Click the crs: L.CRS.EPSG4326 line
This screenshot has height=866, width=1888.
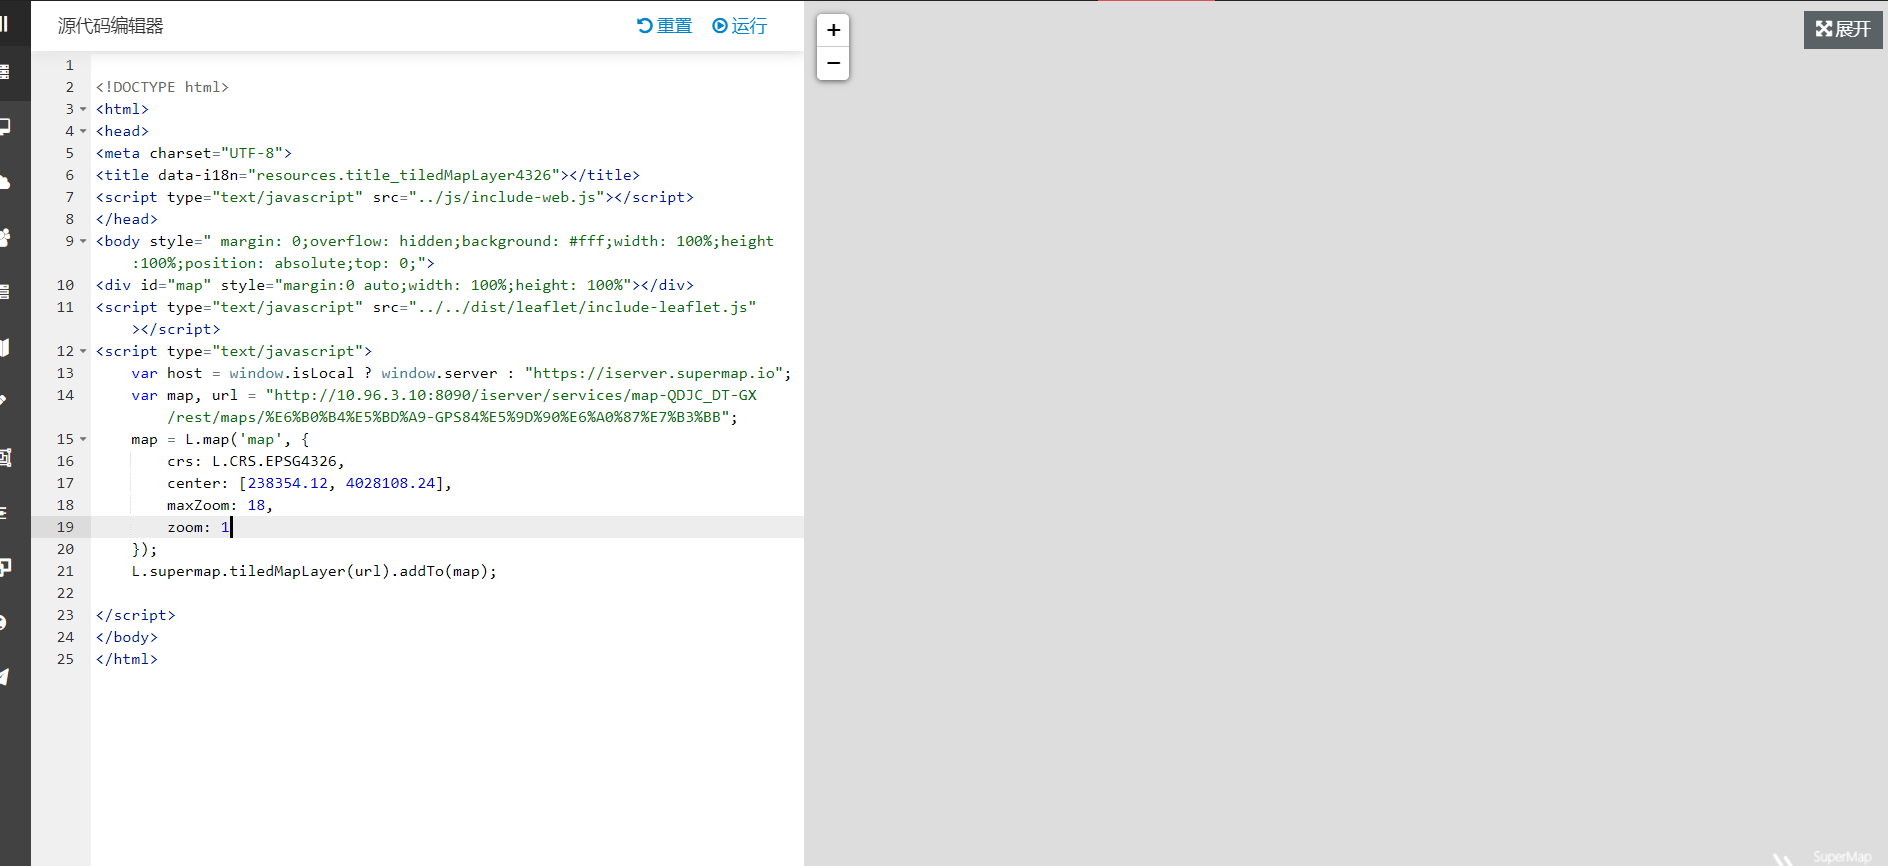pos(256,461)
